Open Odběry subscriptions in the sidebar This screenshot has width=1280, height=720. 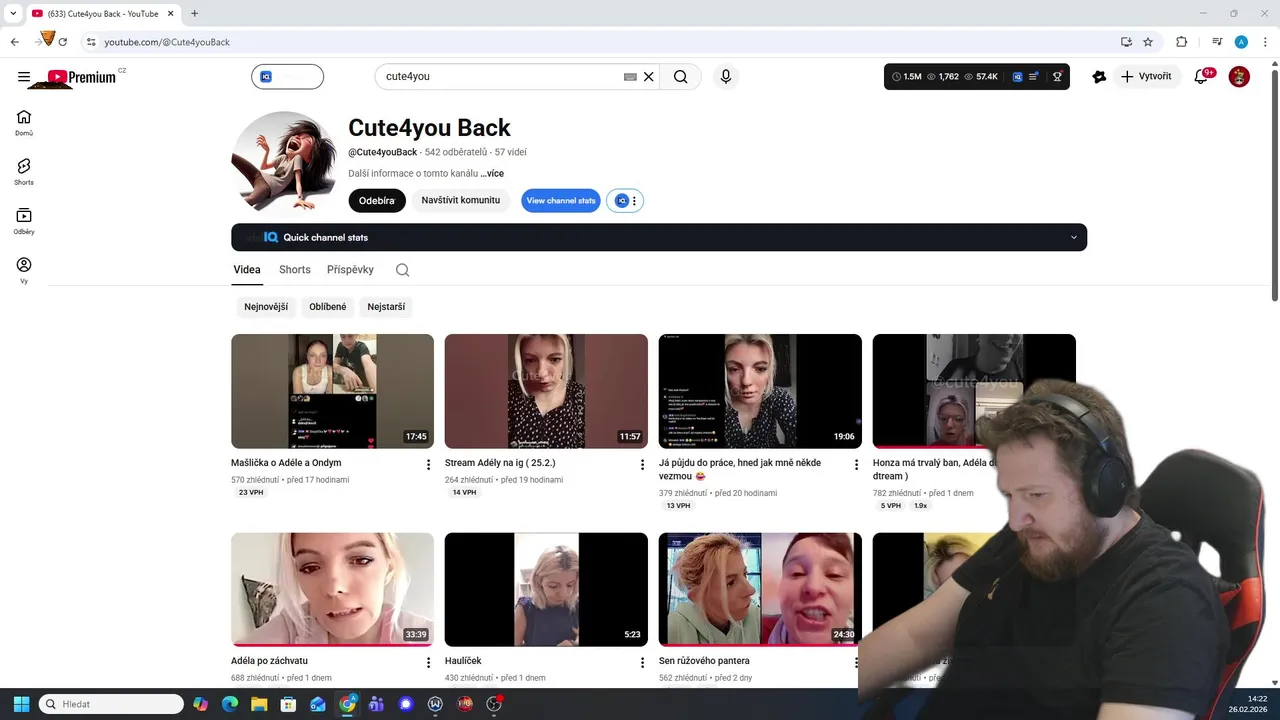pyautogui.click(x=24, y=221)
